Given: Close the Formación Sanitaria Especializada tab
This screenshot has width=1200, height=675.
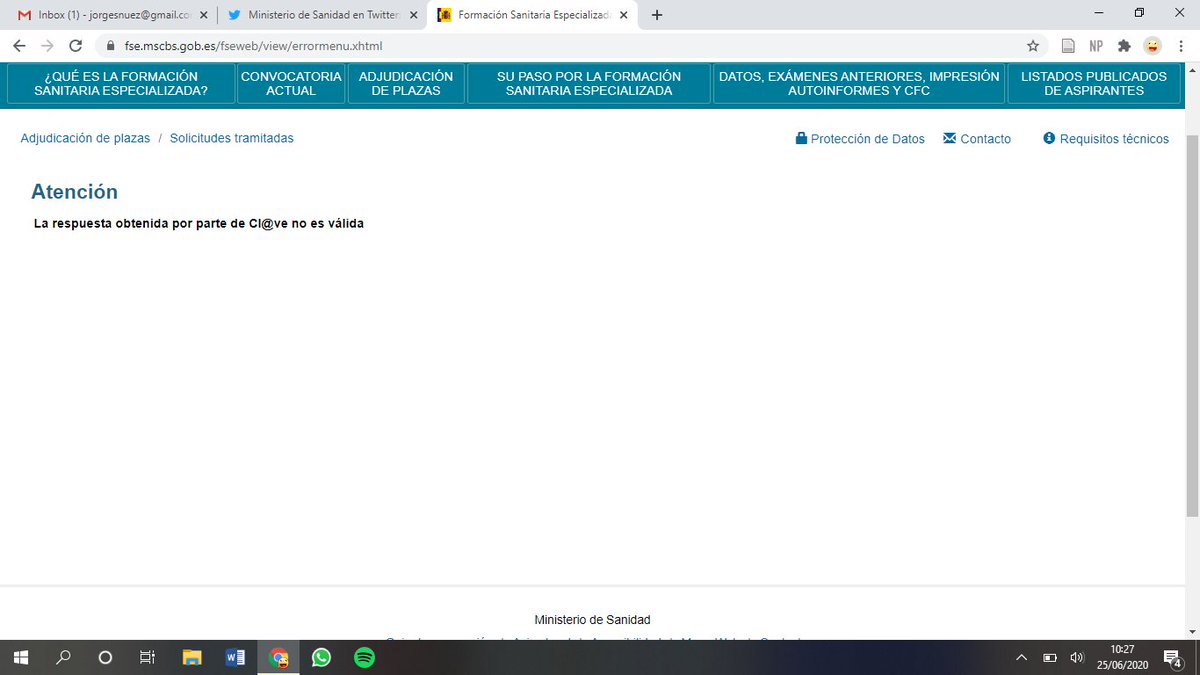Looking at the screenshot, I should click(x=622, y=15).
